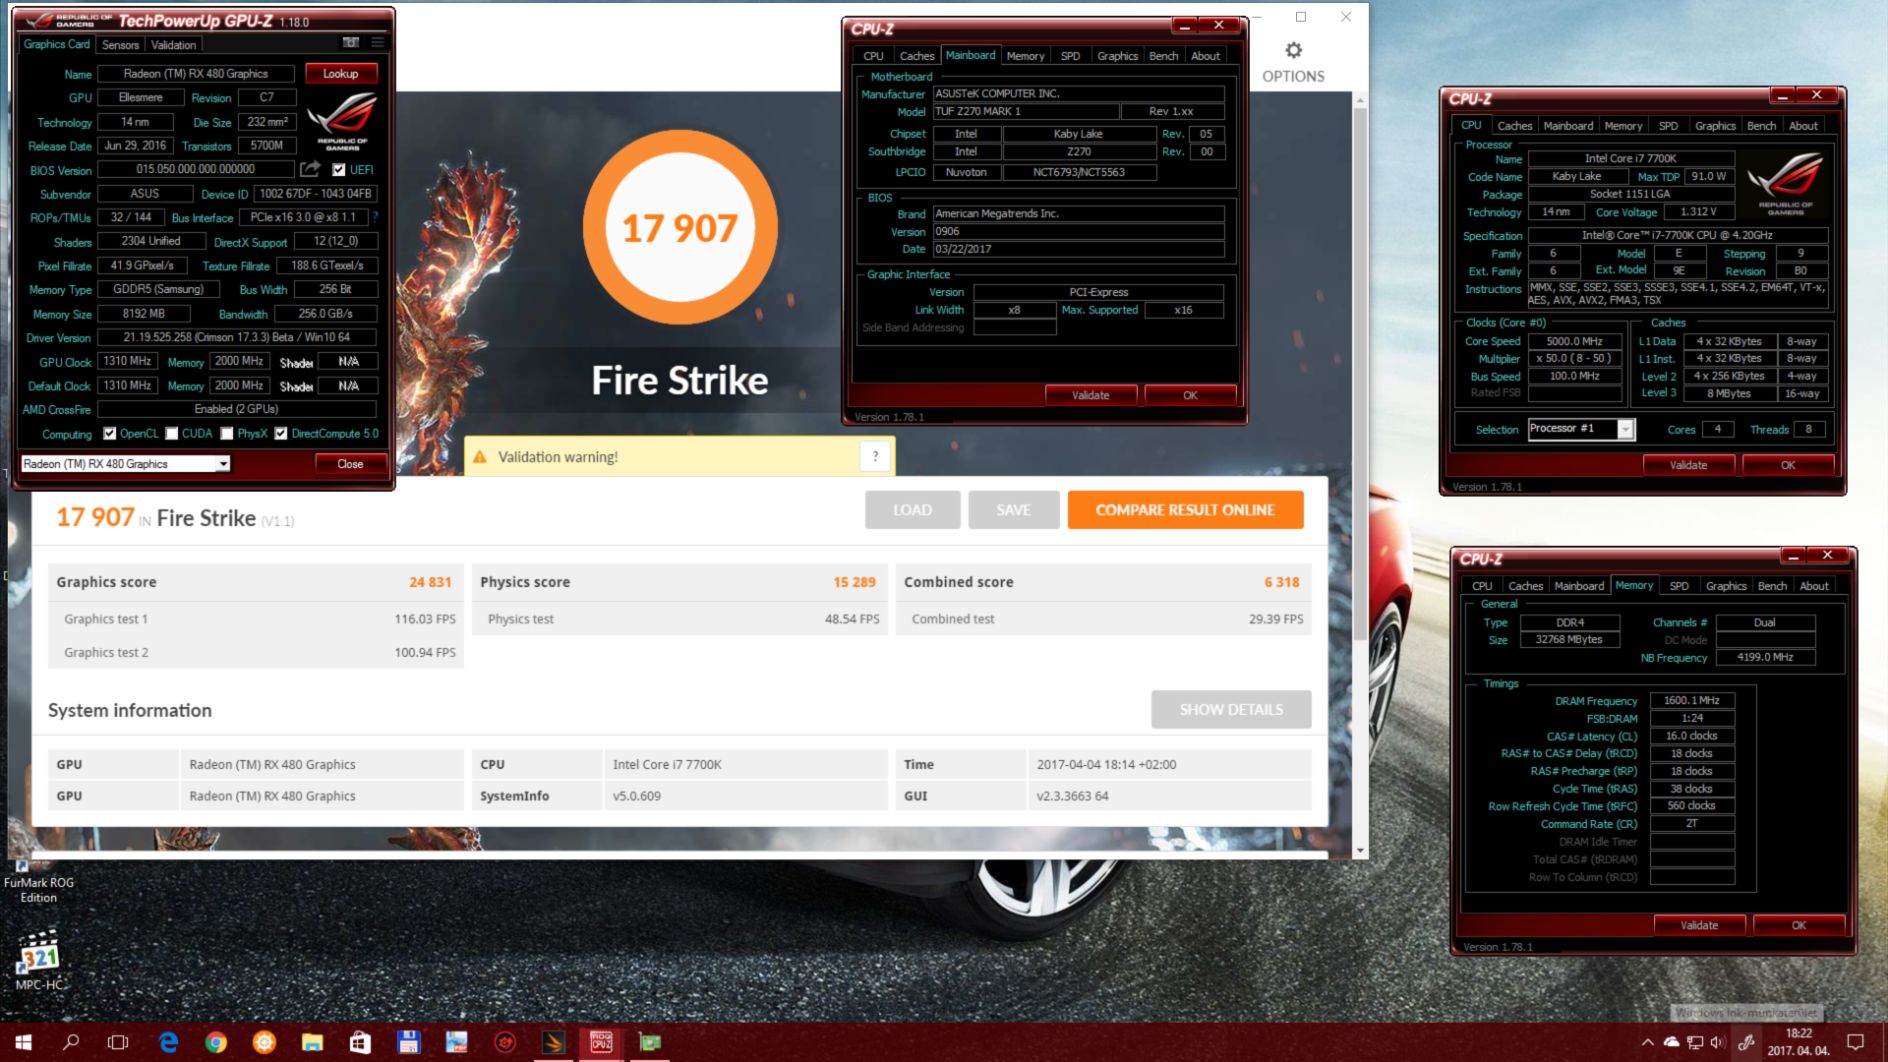Image resolution: width=1888 pixels, height=1062 pixels.
Task: Switch to the 3DMark taskbar icon
Action: click(553, 1042)
